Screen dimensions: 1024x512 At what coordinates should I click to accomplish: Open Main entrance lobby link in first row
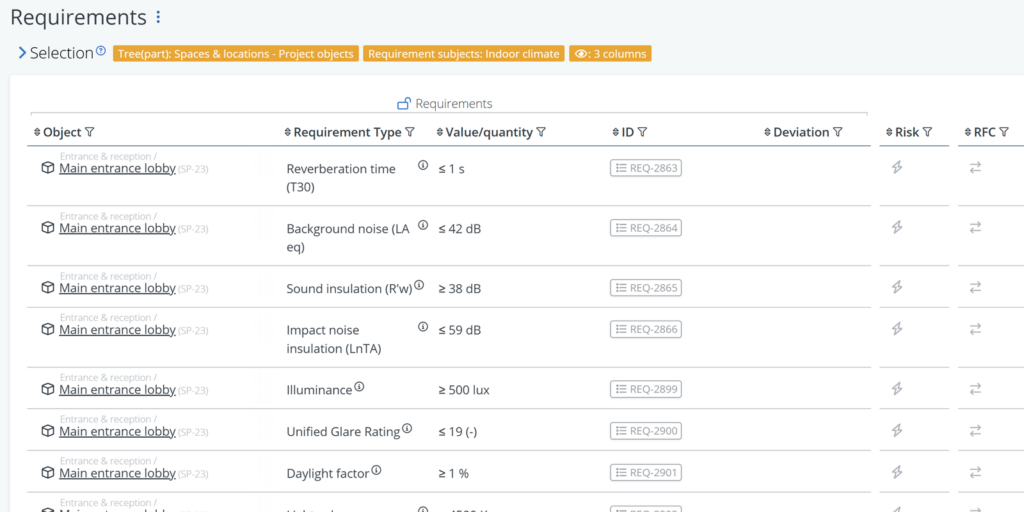click(x=117, y=169)
